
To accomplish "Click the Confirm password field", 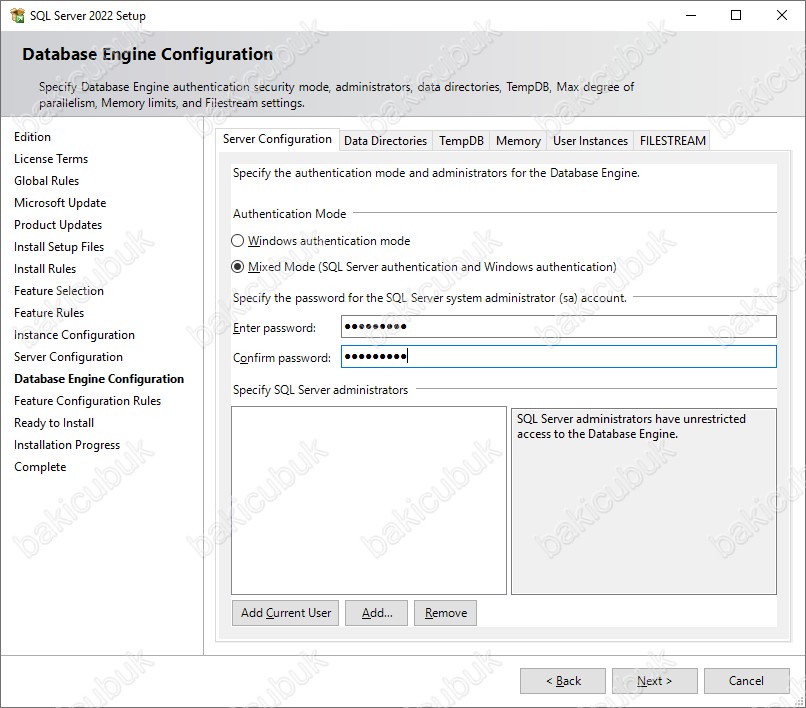I will pos(558,356).
